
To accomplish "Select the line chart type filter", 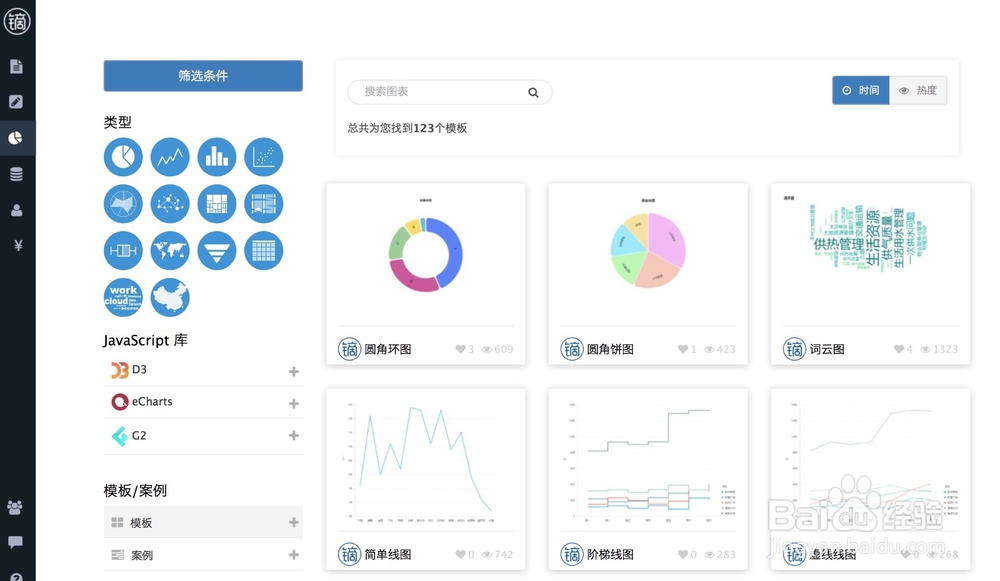I will [x=169, y=156].
